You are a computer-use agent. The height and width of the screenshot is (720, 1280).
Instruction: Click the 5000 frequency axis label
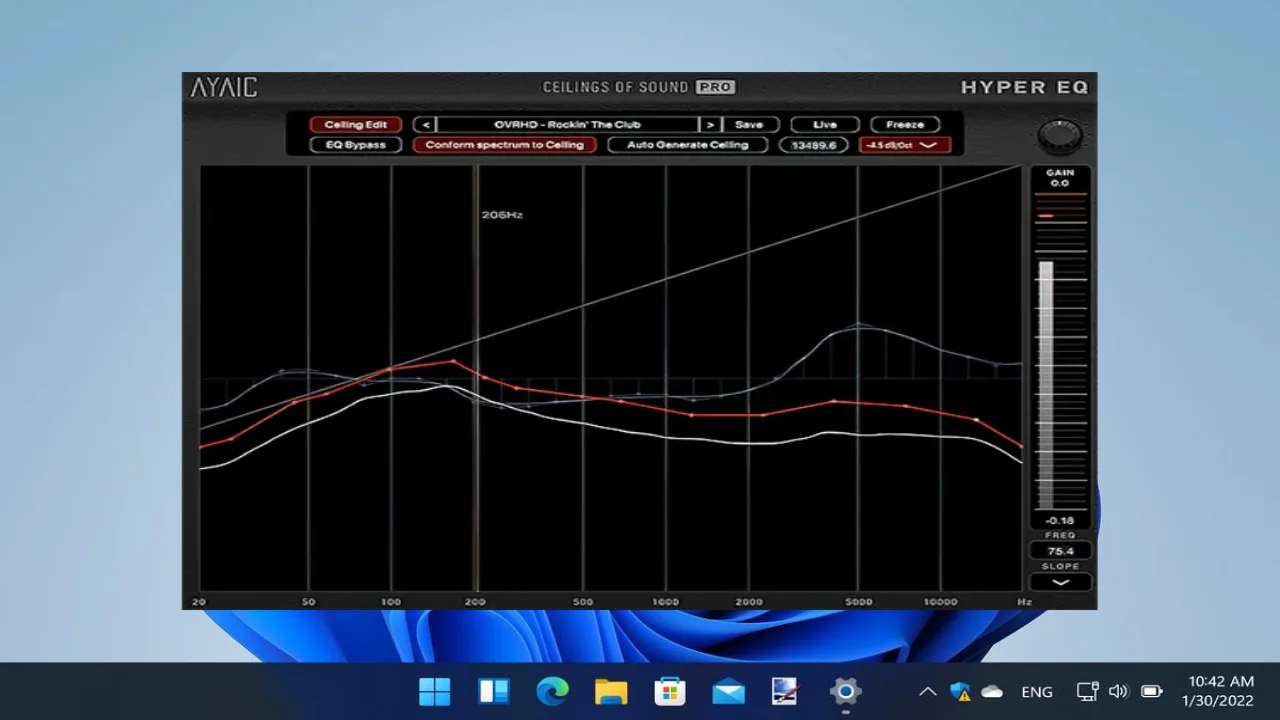858,602
